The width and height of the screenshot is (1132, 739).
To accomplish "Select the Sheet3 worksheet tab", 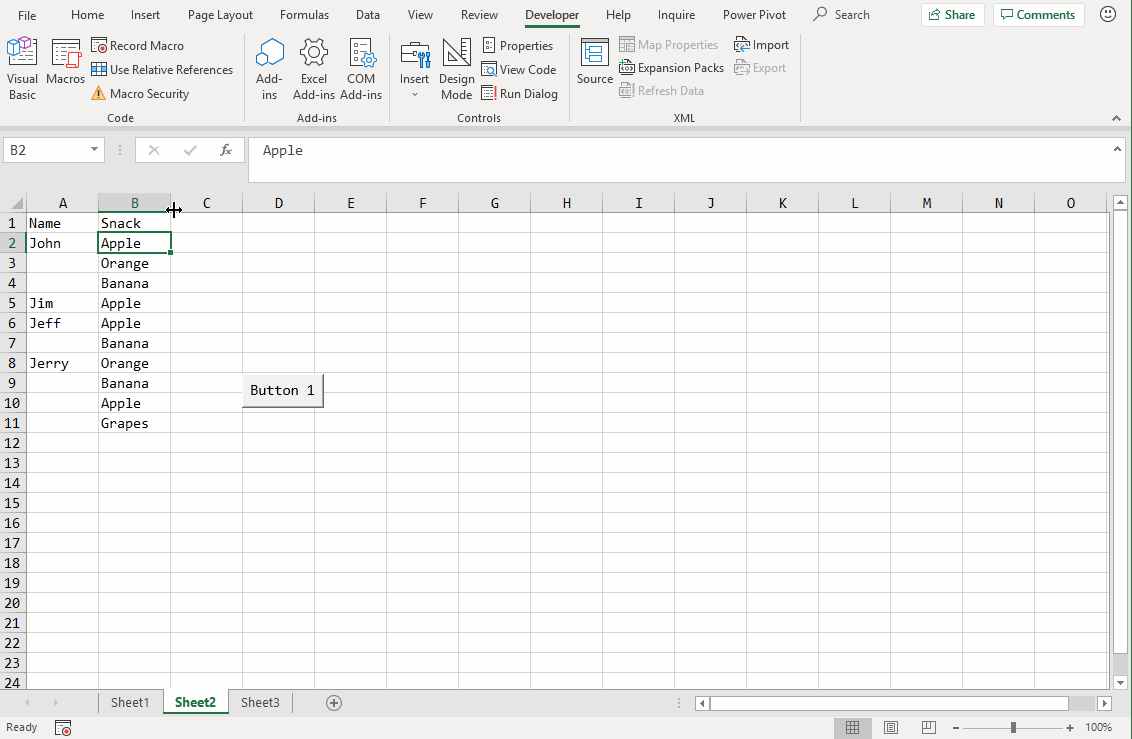I will click(260, 702).
